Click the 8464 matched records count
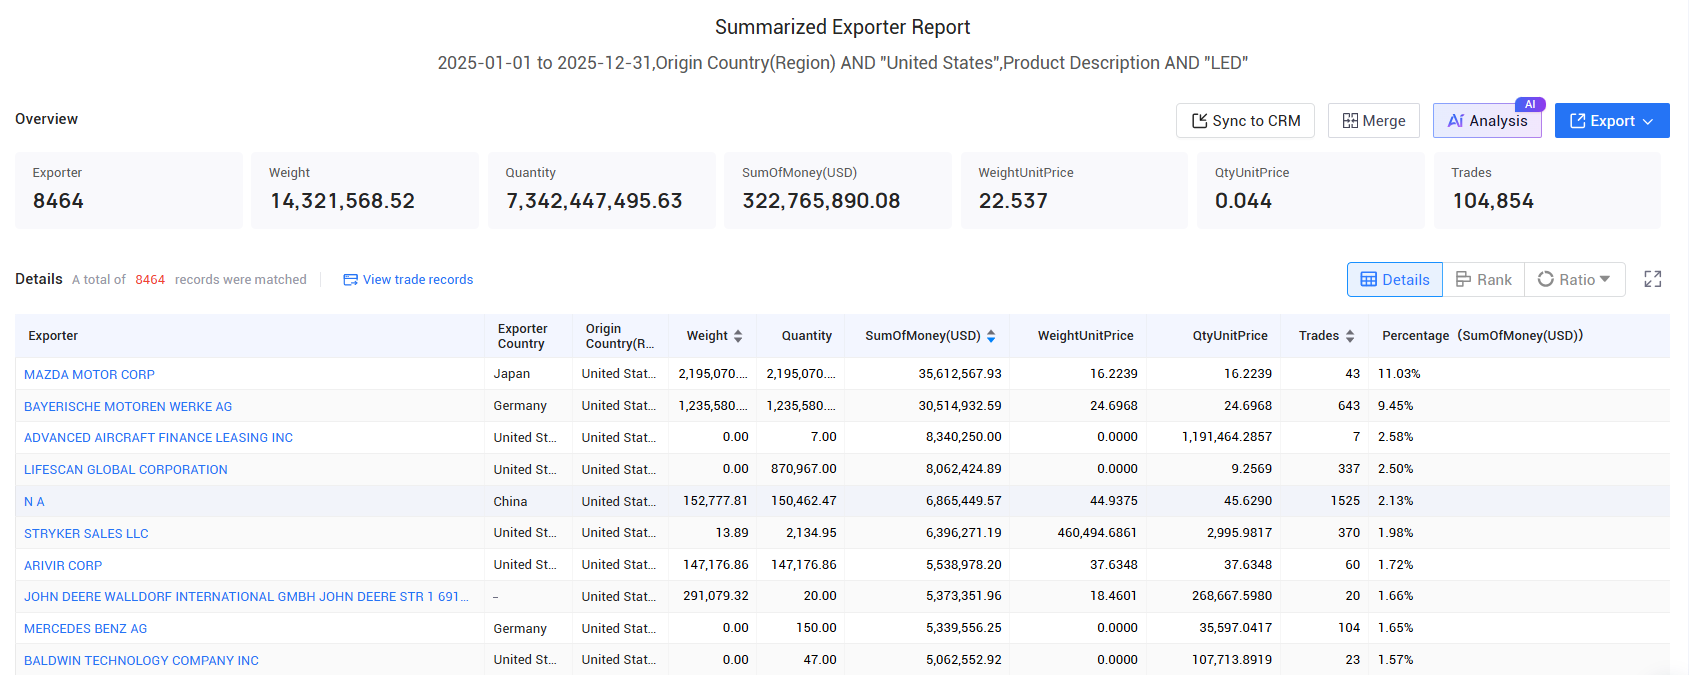 point(150,280)
